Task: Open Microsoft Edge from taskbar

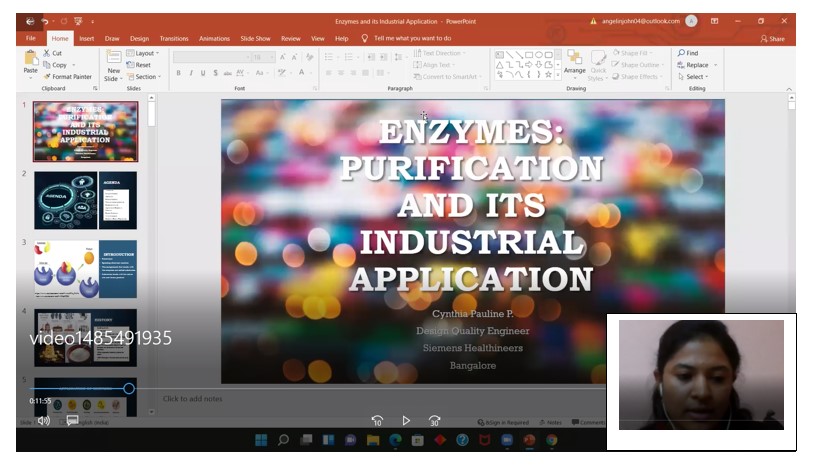Action: point(396,440)
